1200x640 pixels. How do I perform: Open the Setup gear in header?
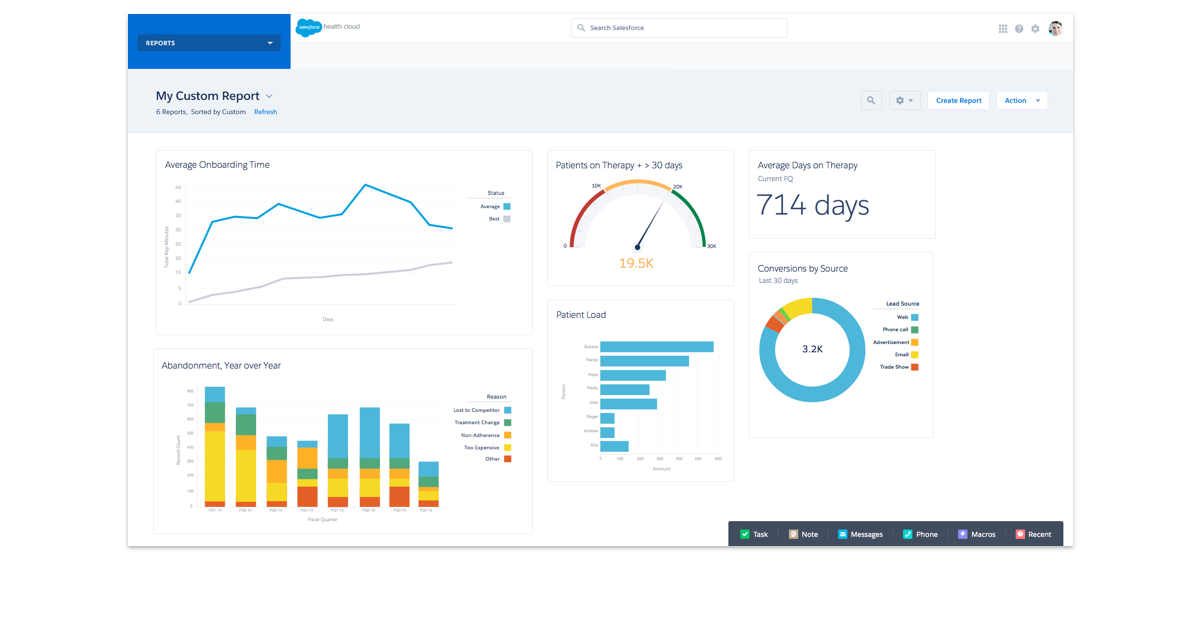coord(1035,29)
